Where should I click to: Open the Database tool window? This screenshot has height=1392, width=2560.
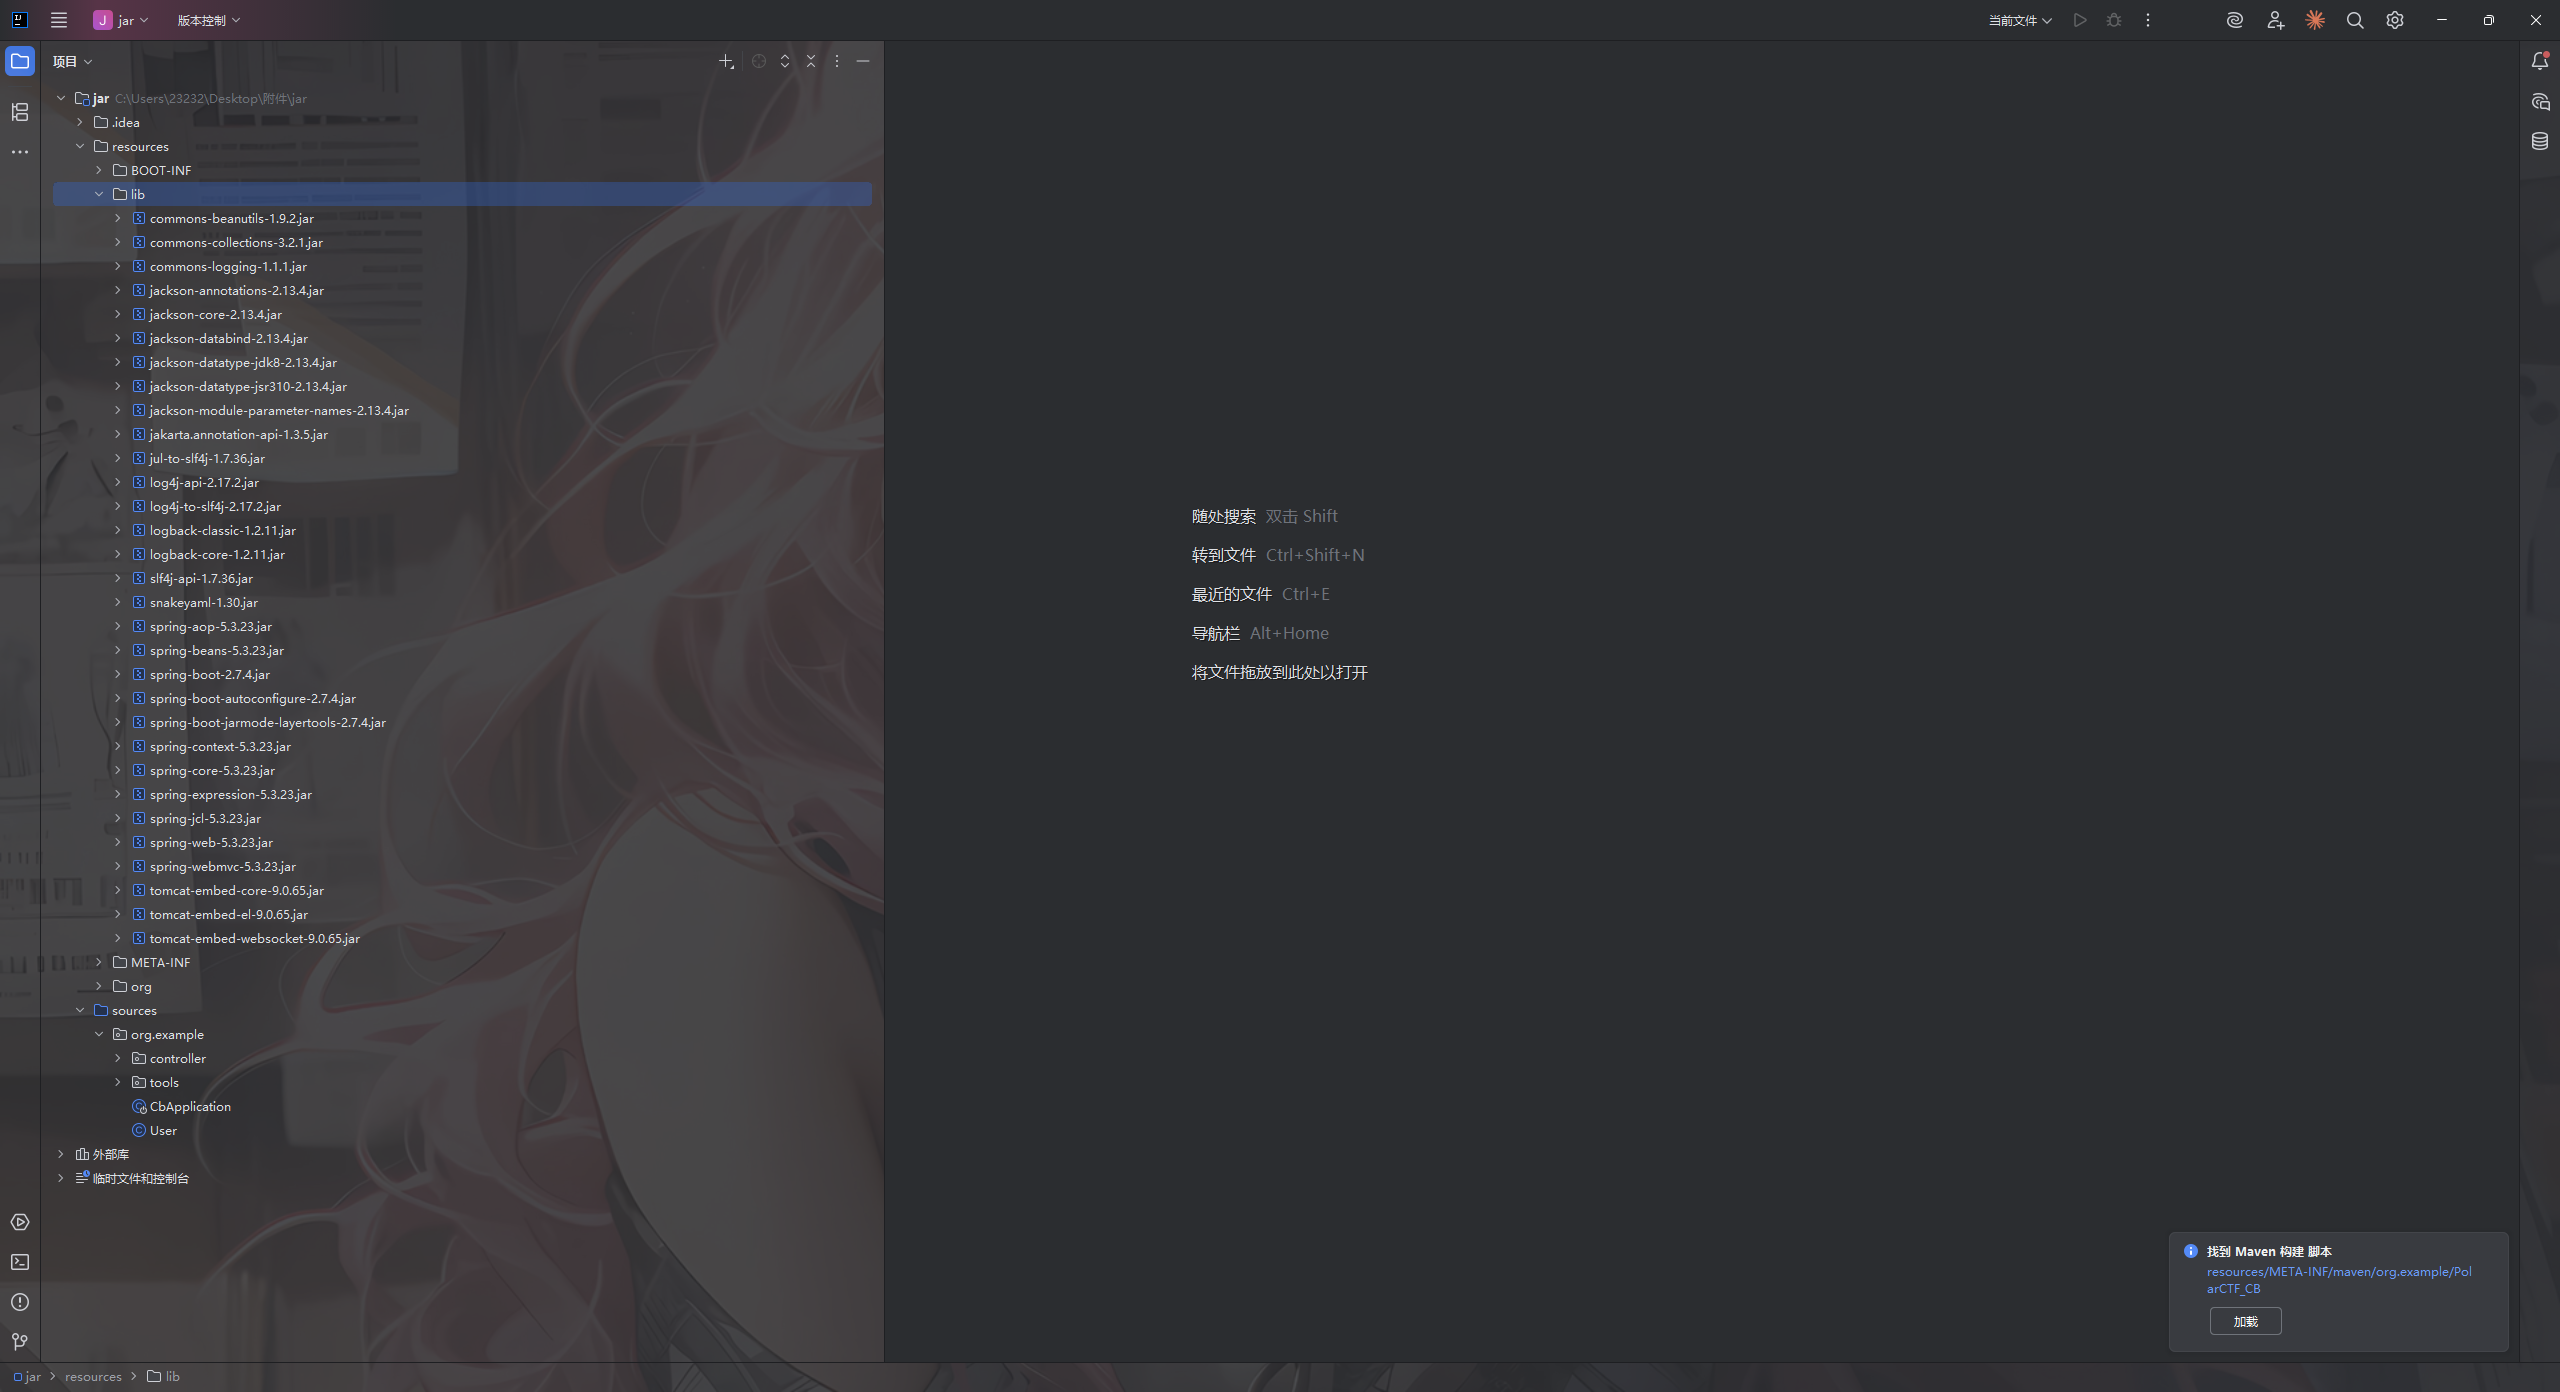coord(2540,141)
